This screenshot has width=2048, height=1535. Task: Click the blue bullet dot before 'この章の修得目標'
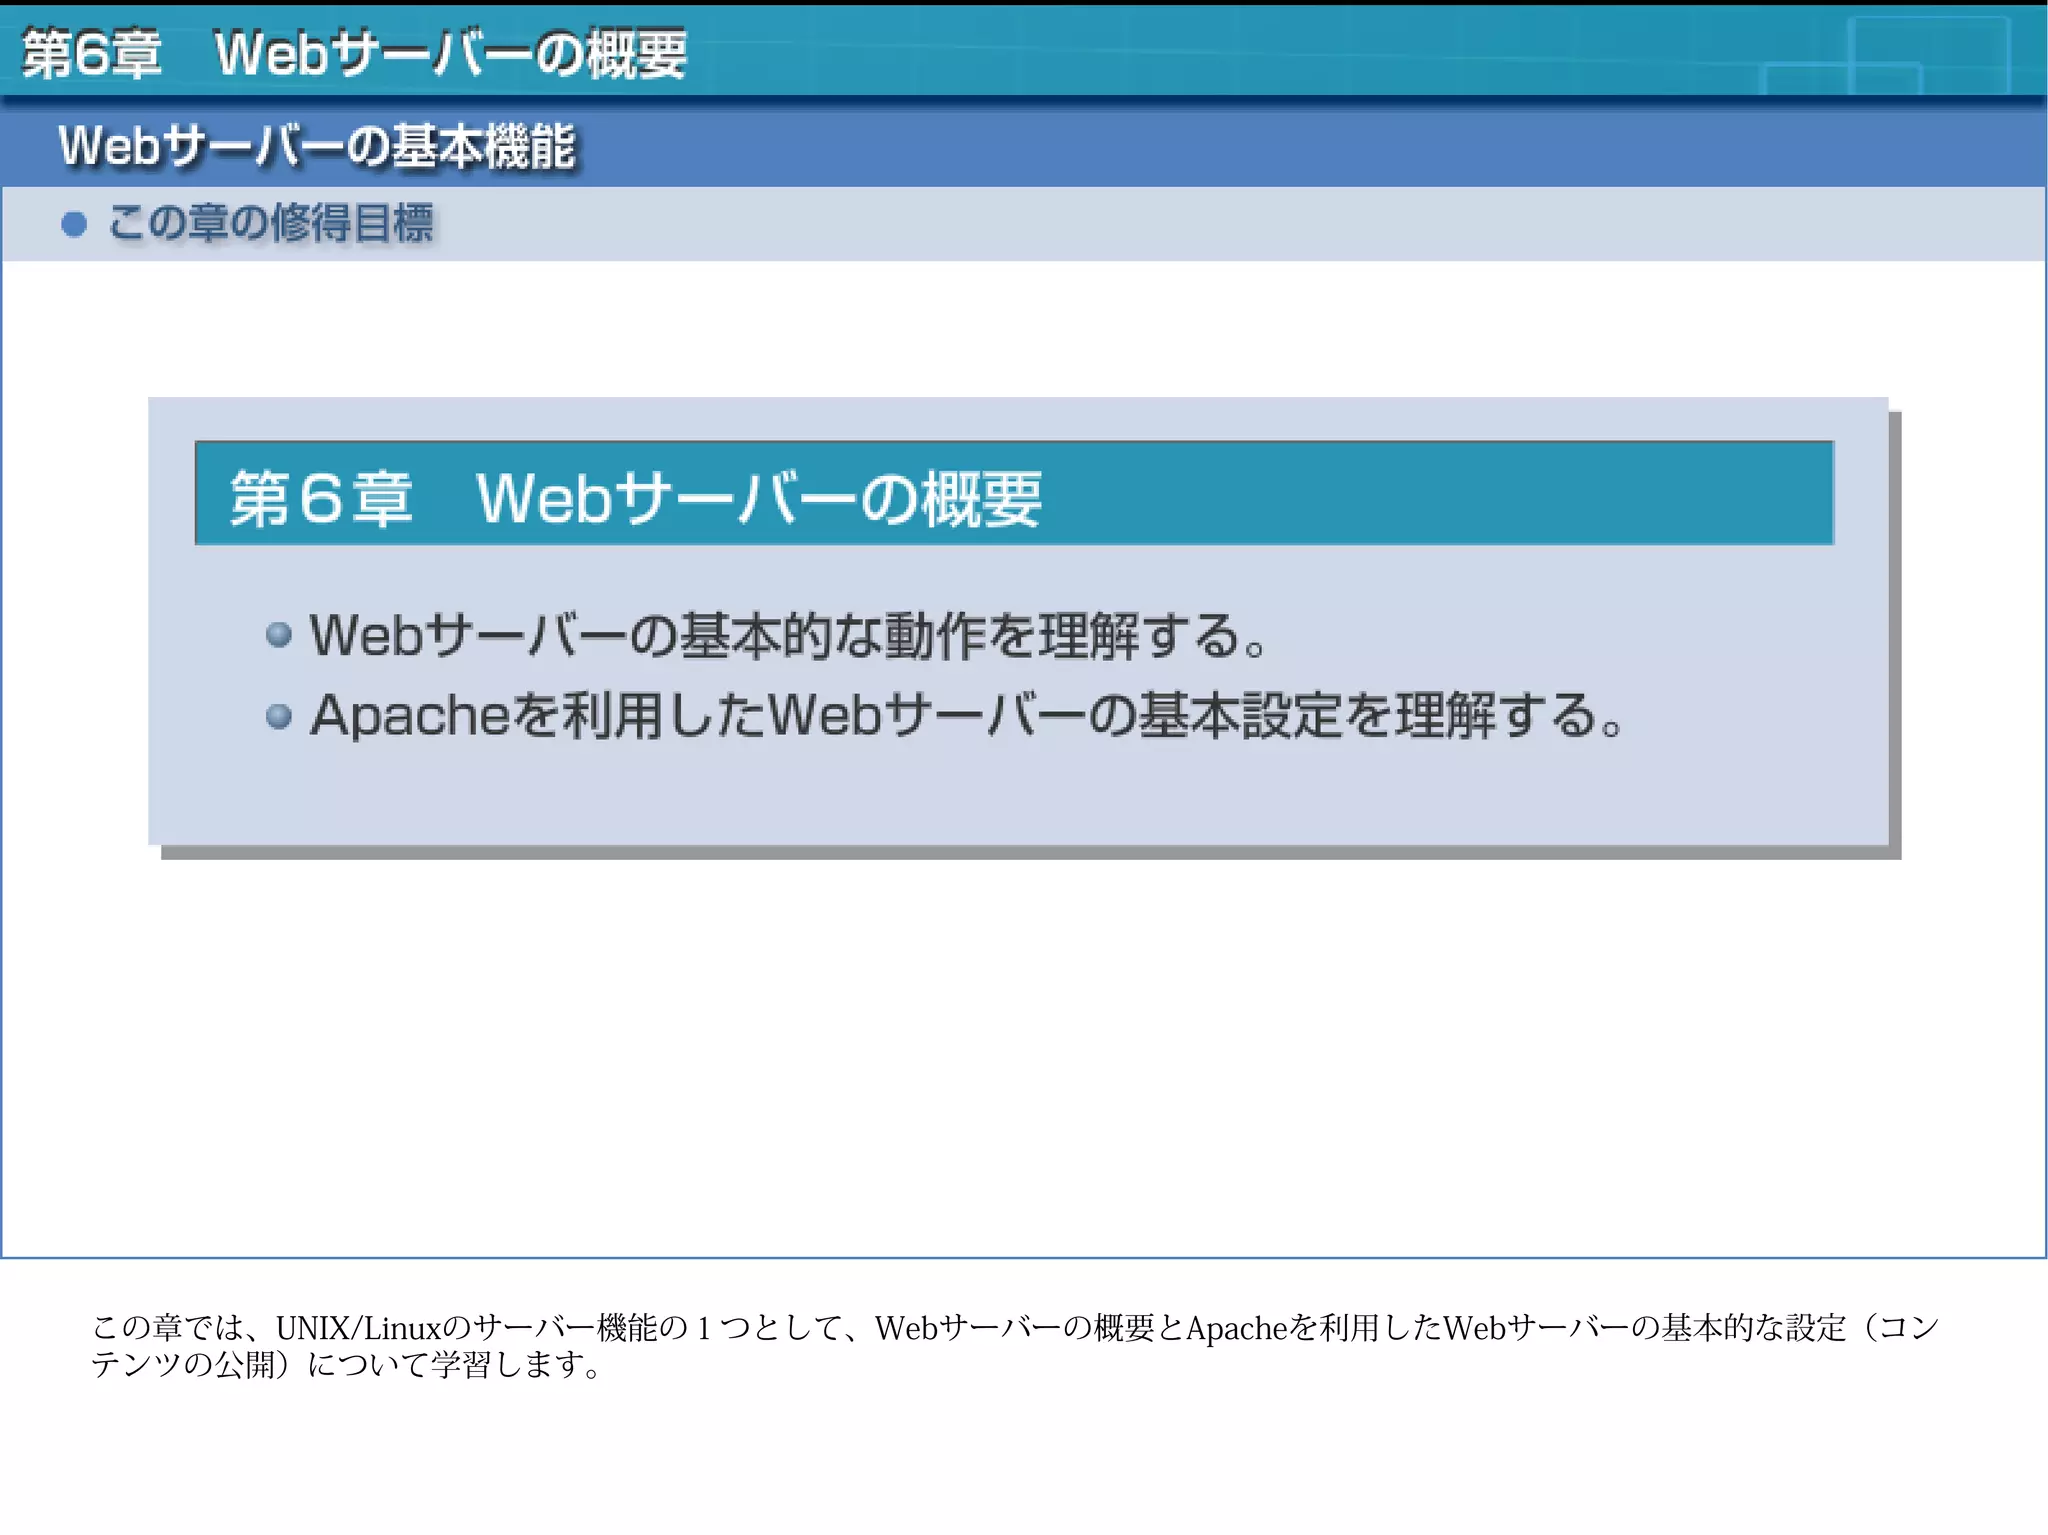74,224
